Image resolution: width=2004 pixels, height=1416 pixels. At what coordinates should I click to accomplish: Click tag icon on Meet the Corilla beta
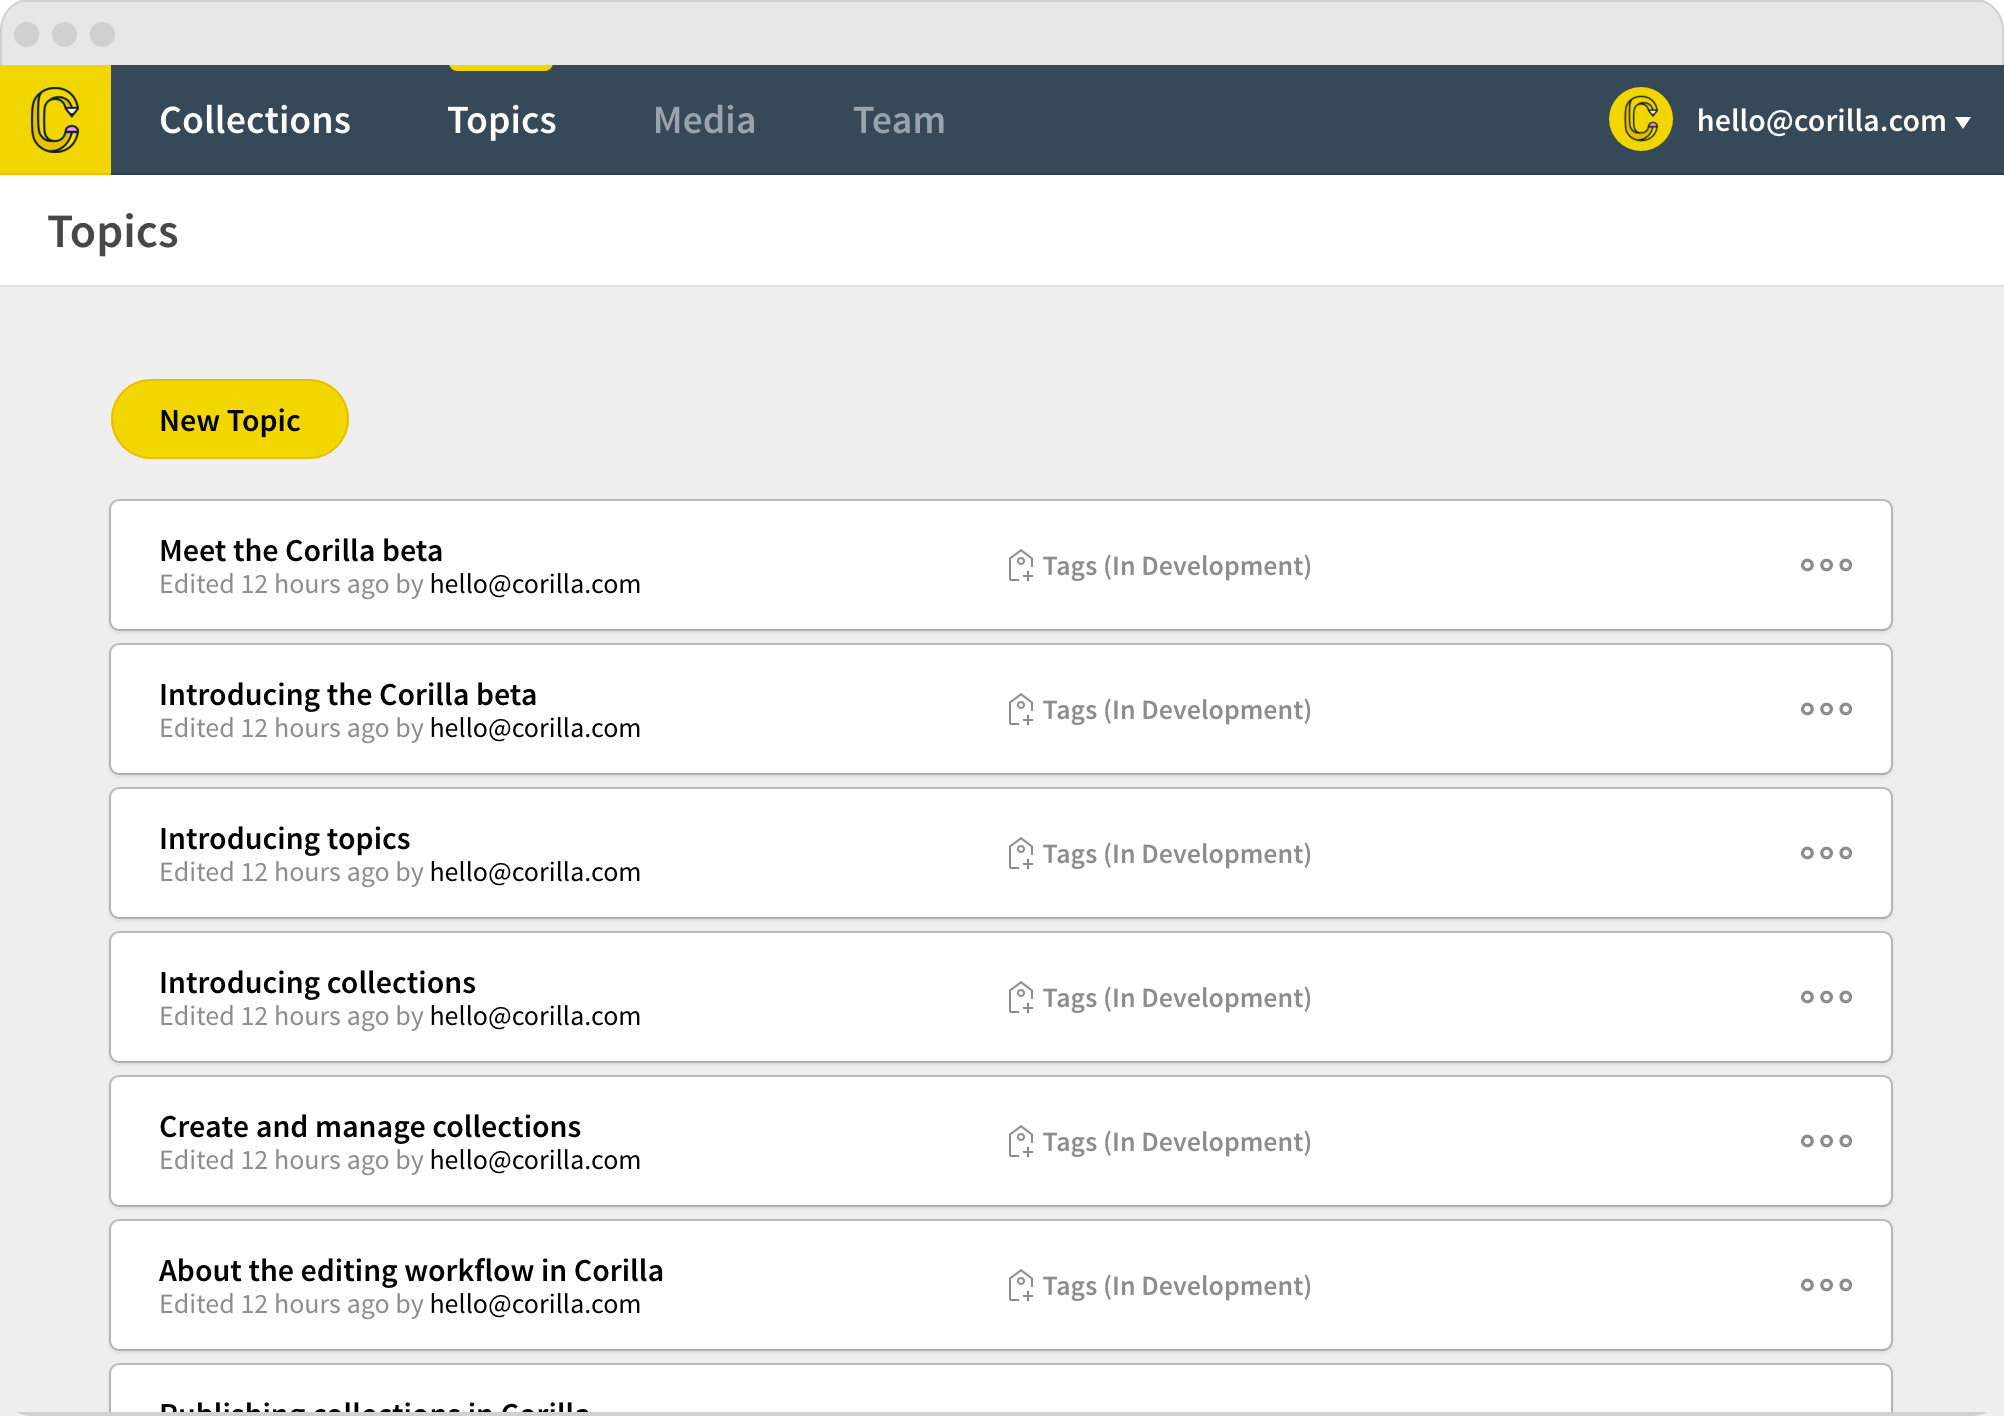1020,566
